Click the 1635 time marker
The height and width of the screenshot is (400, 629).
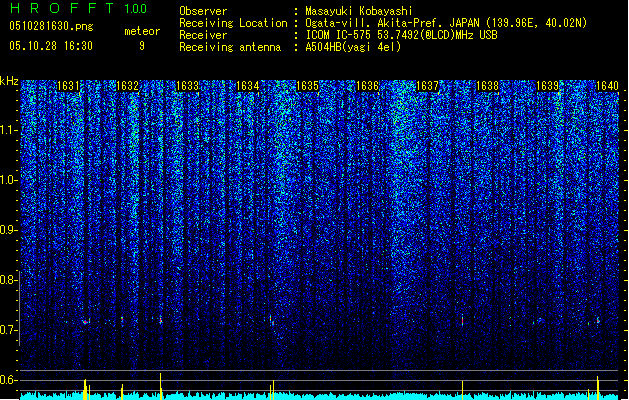click(307, 86)
